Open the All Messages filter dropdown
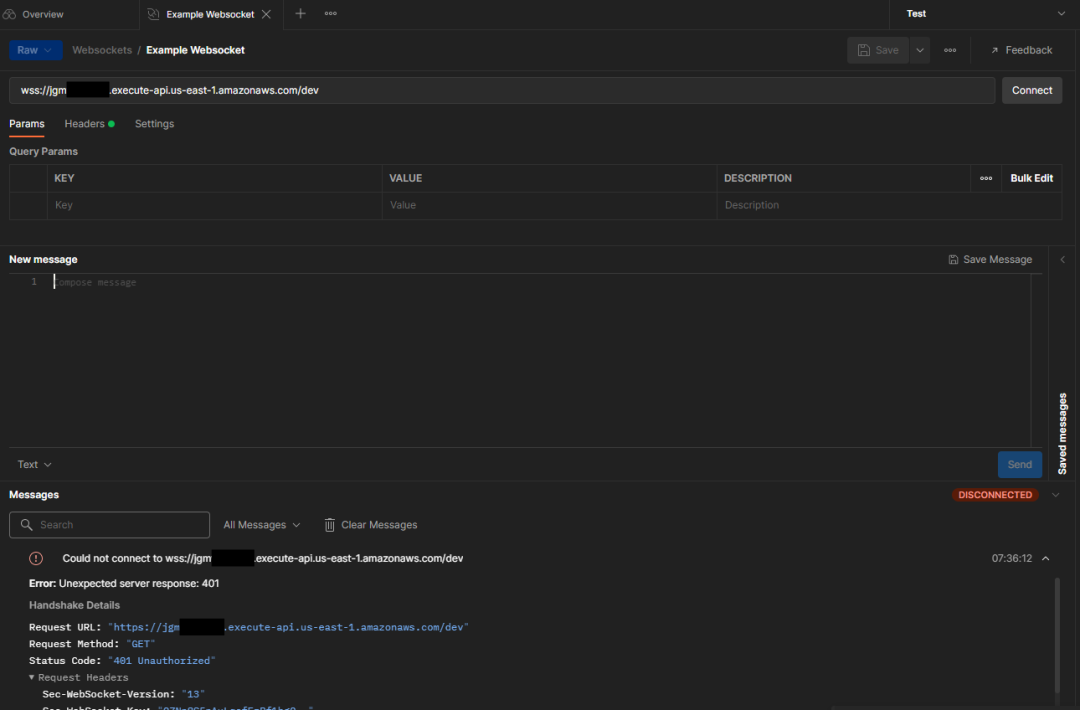The height and width of the screenshot is (710, 1080). (261, 525)
